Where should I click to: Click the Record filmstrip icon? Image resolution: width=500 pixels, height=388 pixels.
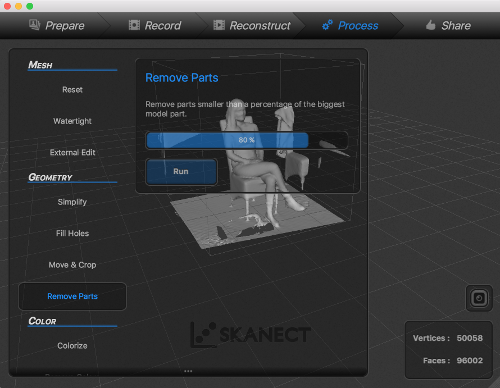point(134,25)
